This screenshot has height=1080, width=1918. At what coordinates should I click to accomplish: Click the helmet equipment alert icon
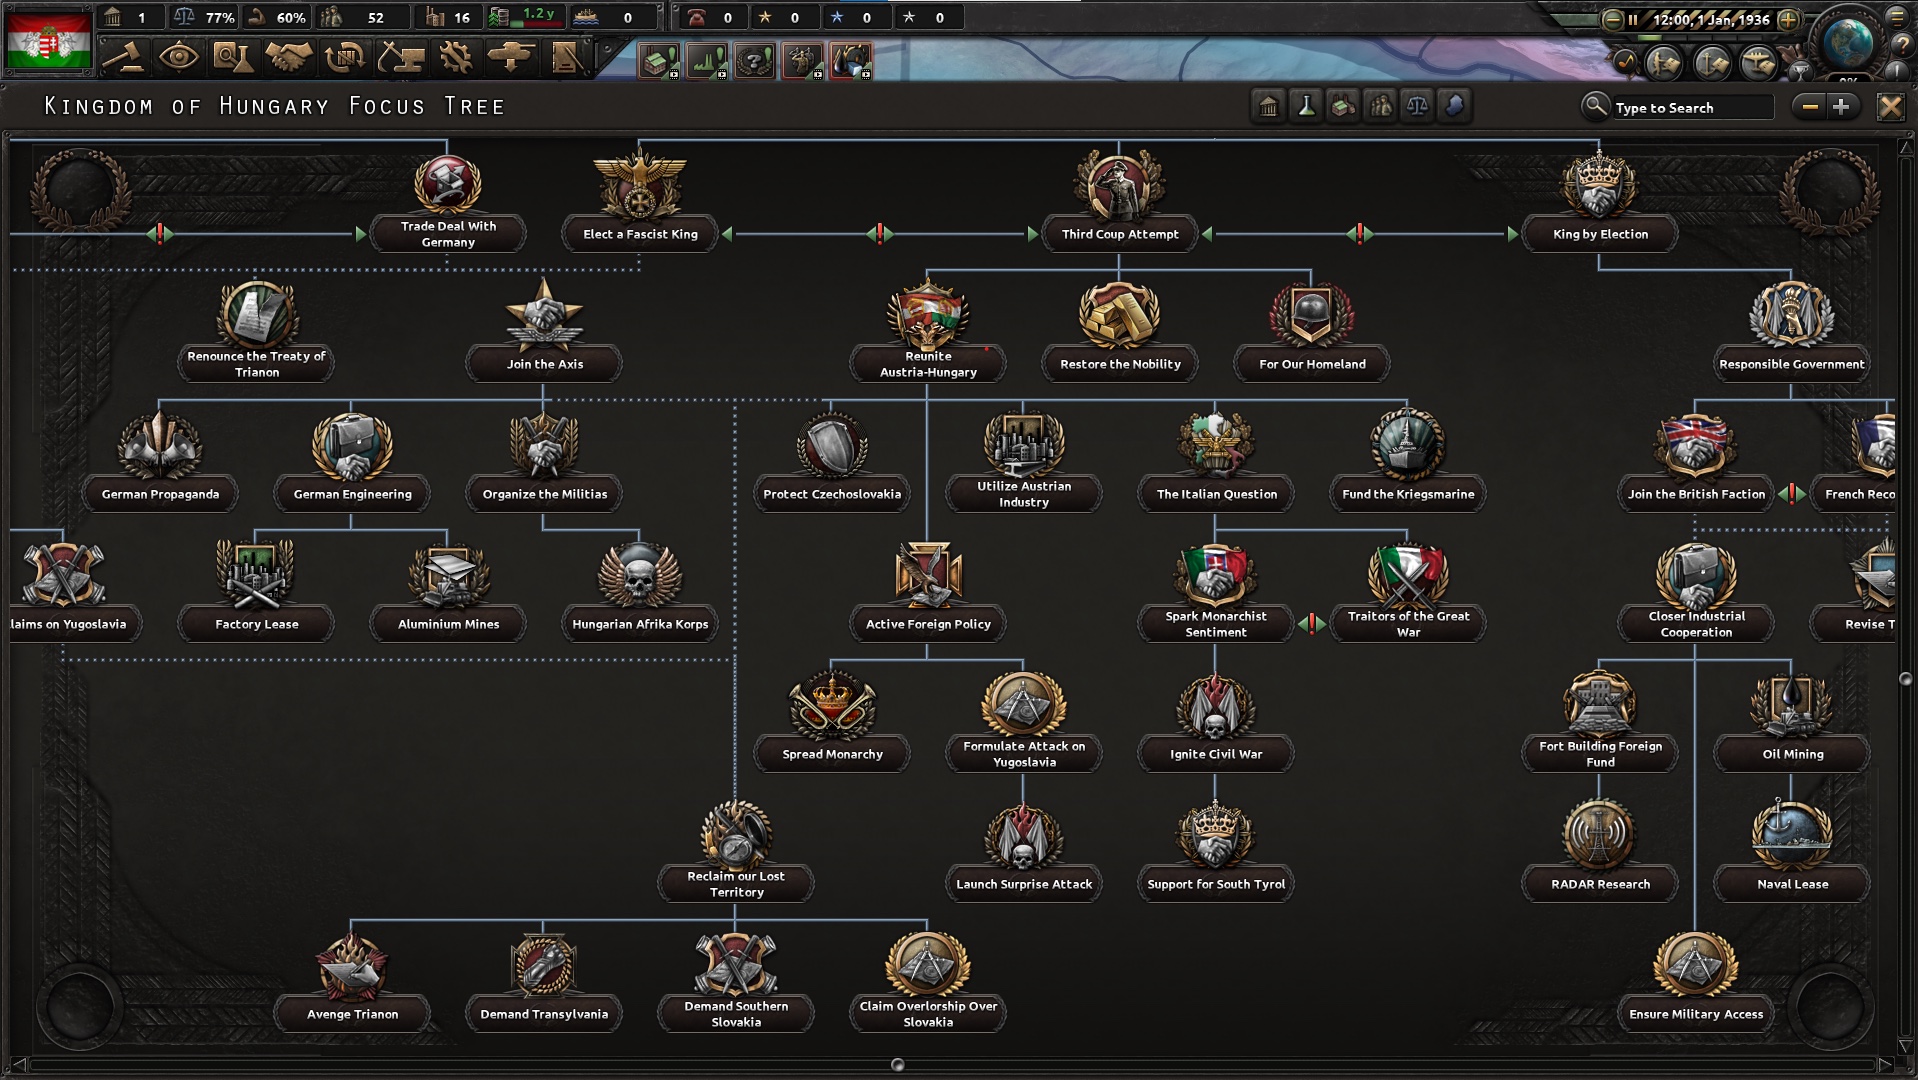[850, 61]
